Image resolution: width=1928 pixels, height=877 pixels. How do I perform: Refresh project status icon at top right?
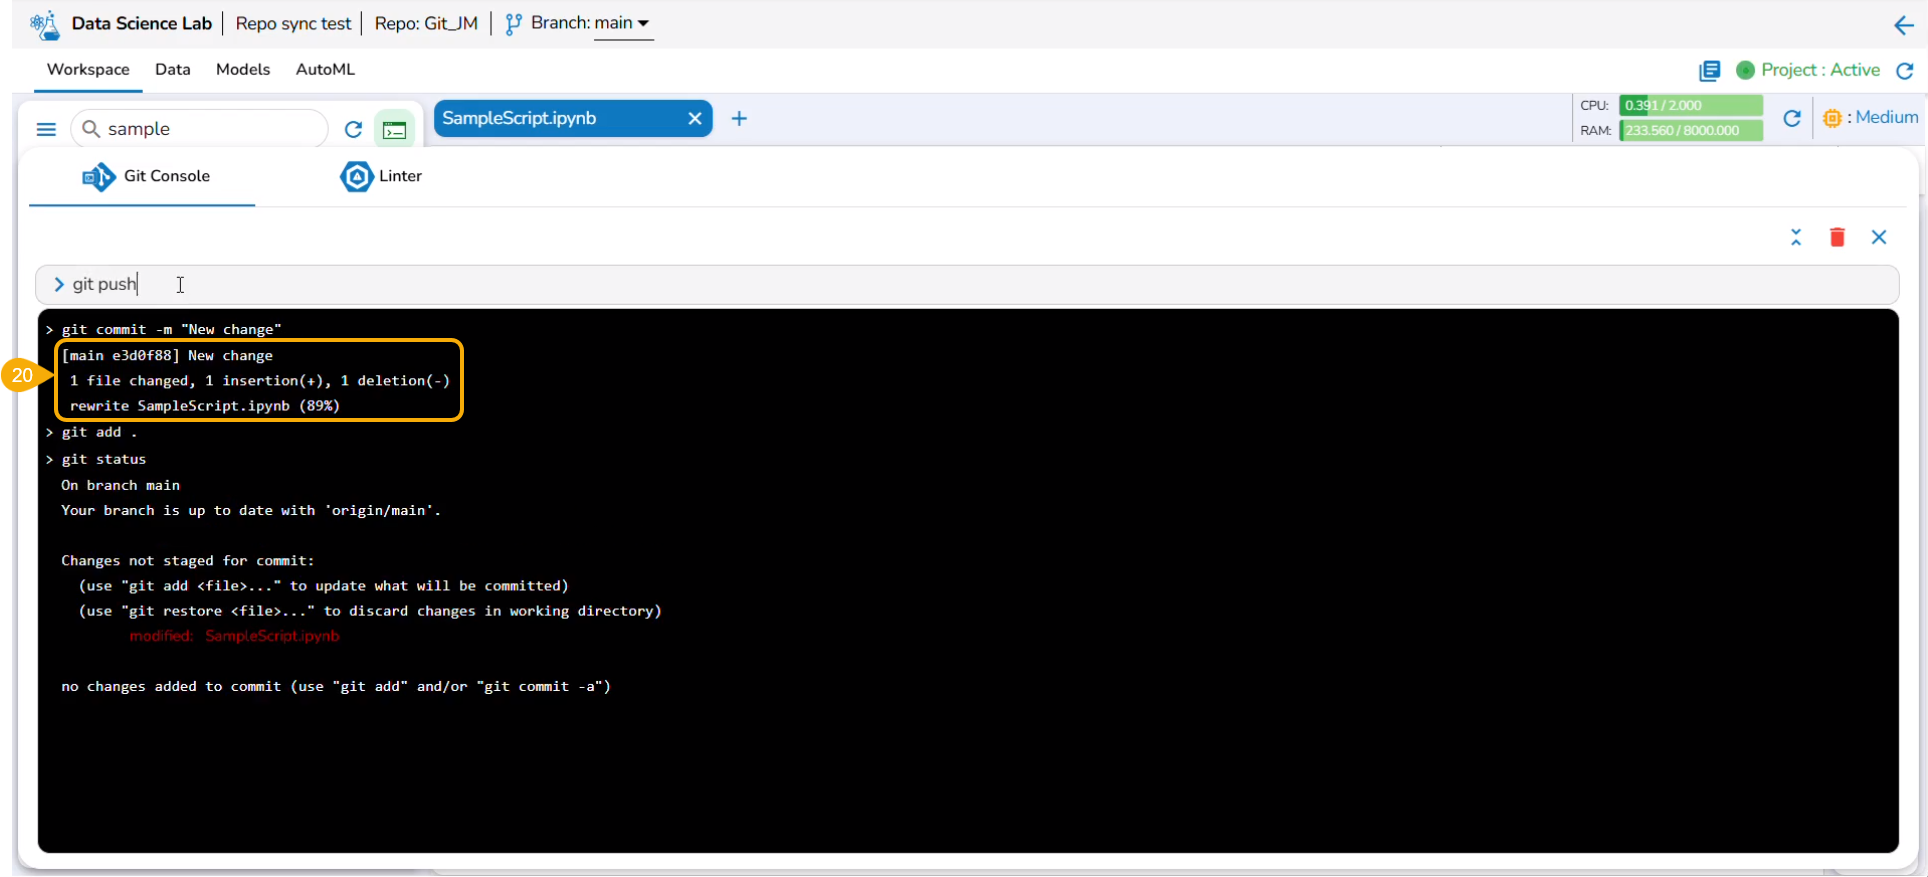click(x=1905, y=70)
